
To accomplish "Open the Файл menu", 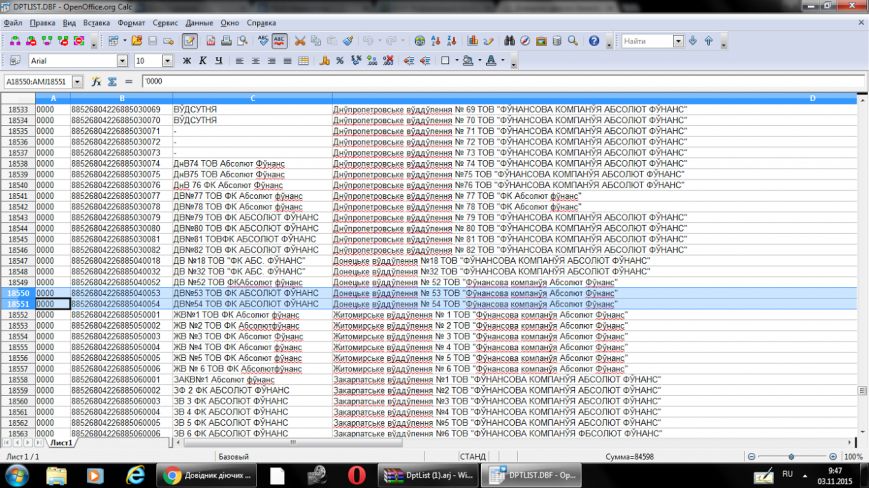I will [x=13, y=23].
